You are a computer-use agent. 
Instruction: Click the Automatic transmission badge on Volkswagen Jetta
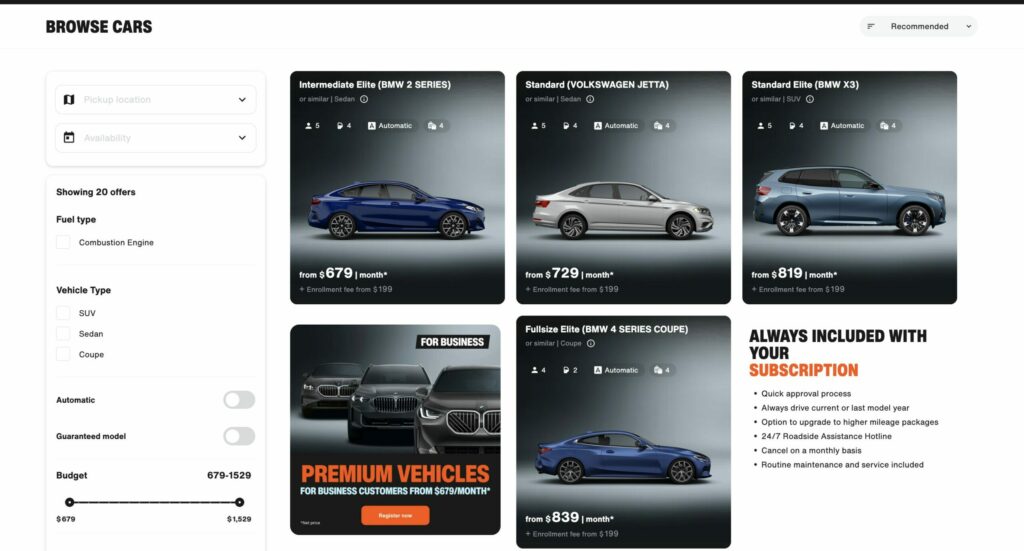(616, 126)
